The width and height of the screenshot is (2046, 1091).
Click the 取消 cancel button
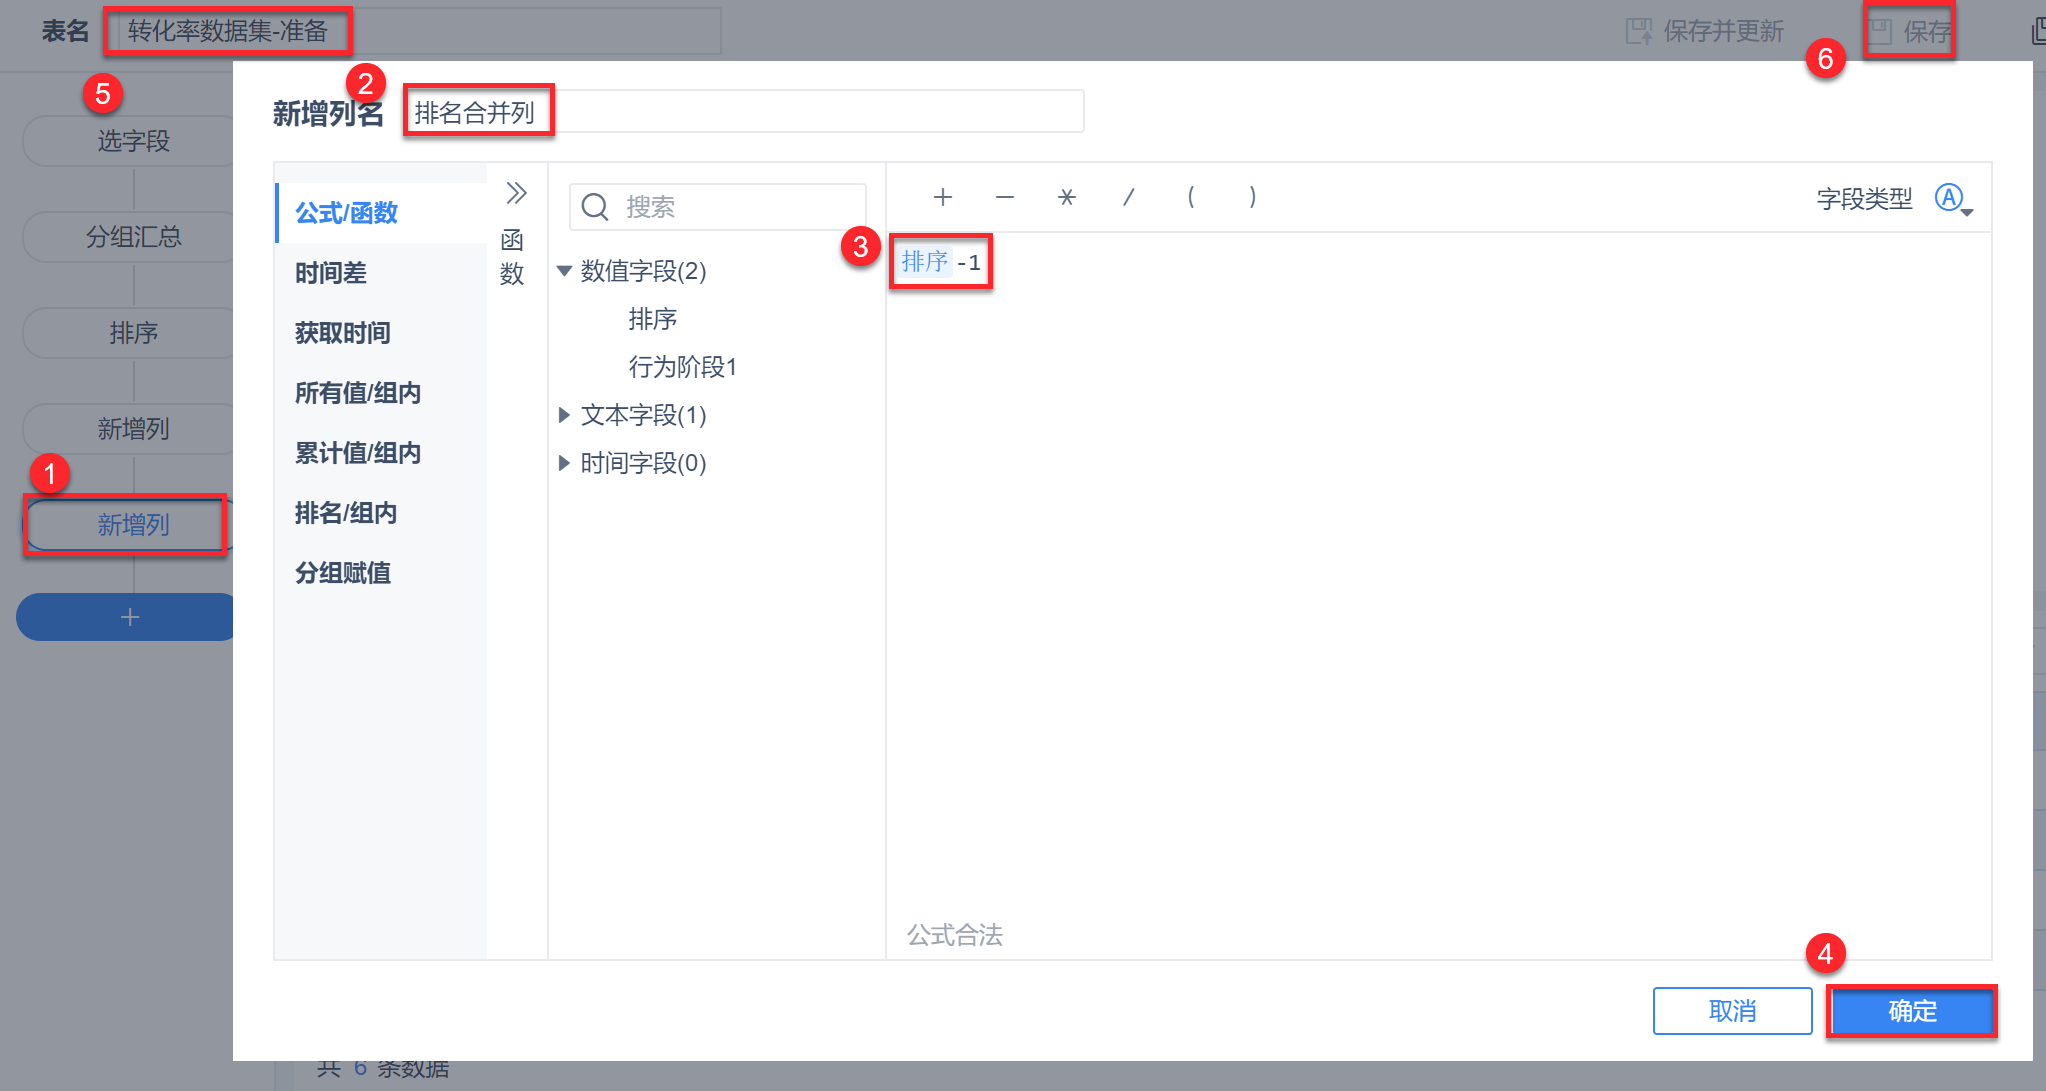click(1732, 1011)
